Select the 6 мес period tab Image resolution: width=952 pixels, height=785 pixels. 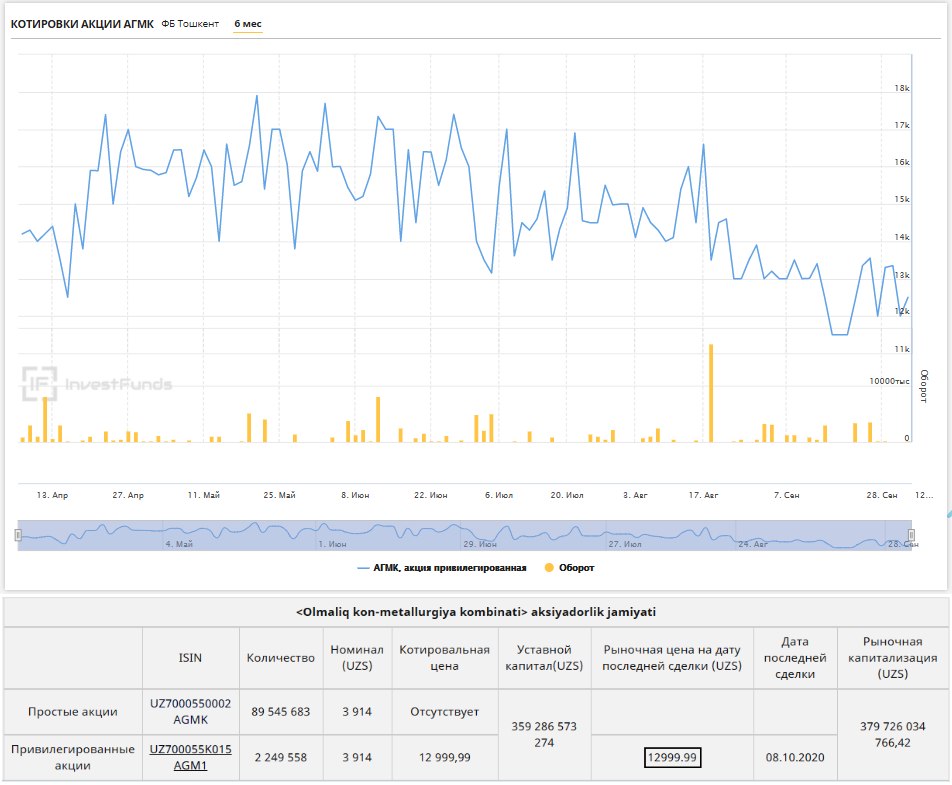point(248,24)
